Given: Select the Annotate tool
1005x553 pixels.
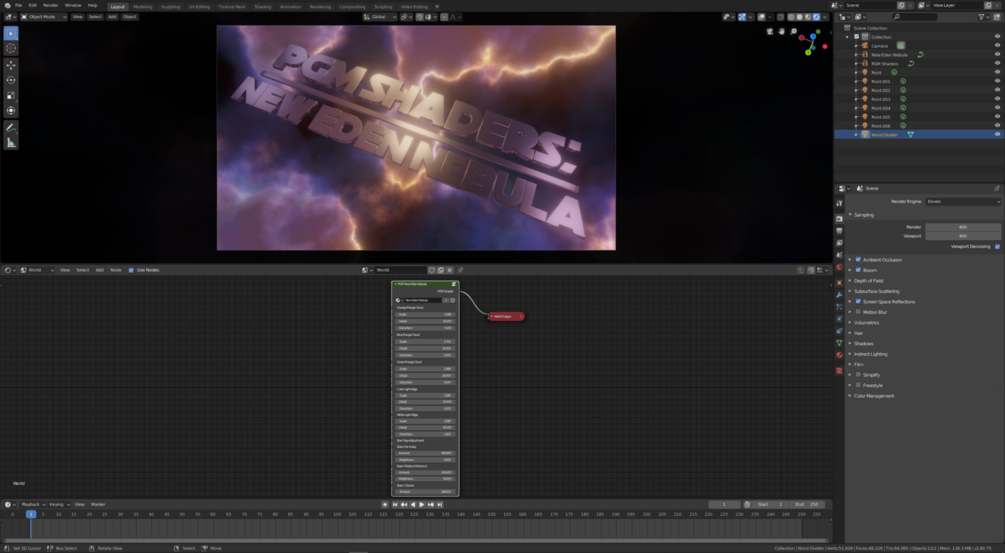Looking at the screenshot, I should [x=11, y=128].
